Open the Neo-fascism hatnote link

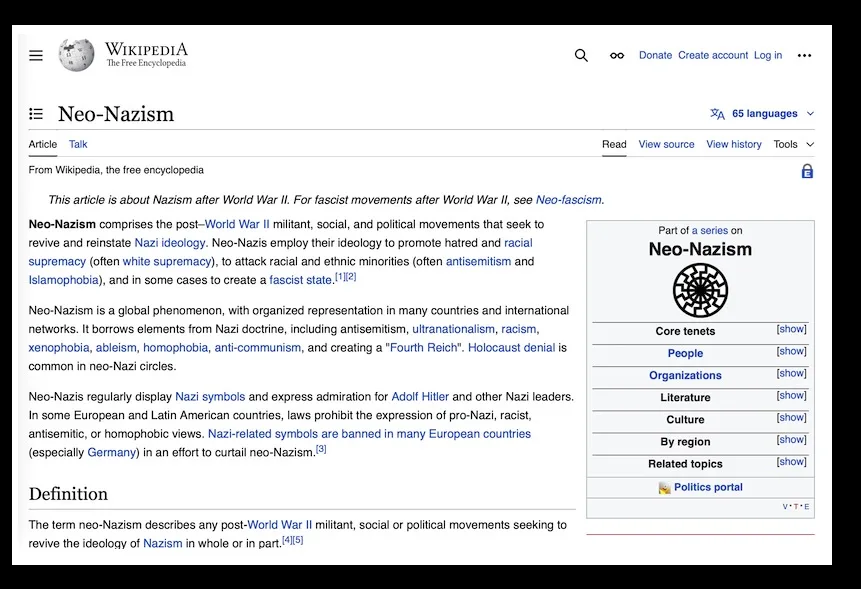tap(568, 200)
